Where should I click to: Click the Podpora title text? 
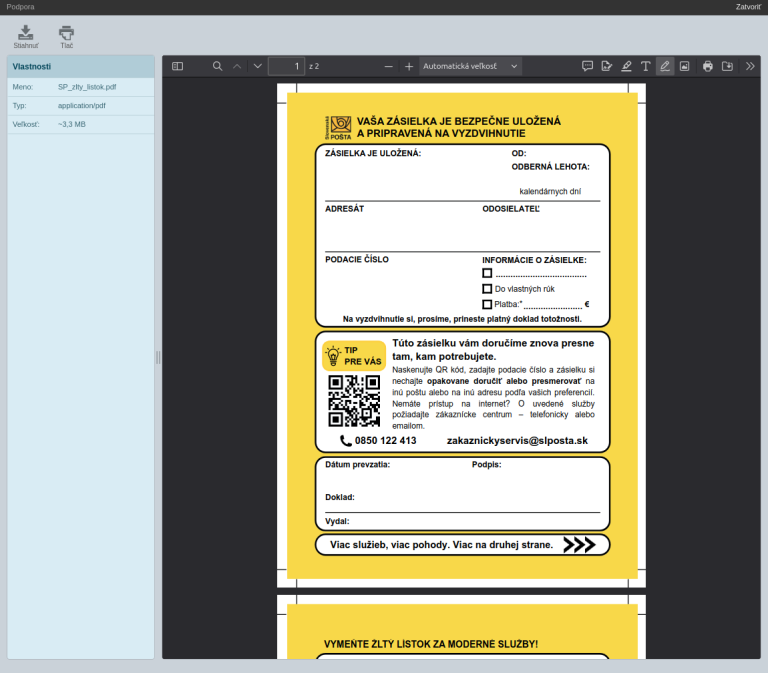coord(20,7)
